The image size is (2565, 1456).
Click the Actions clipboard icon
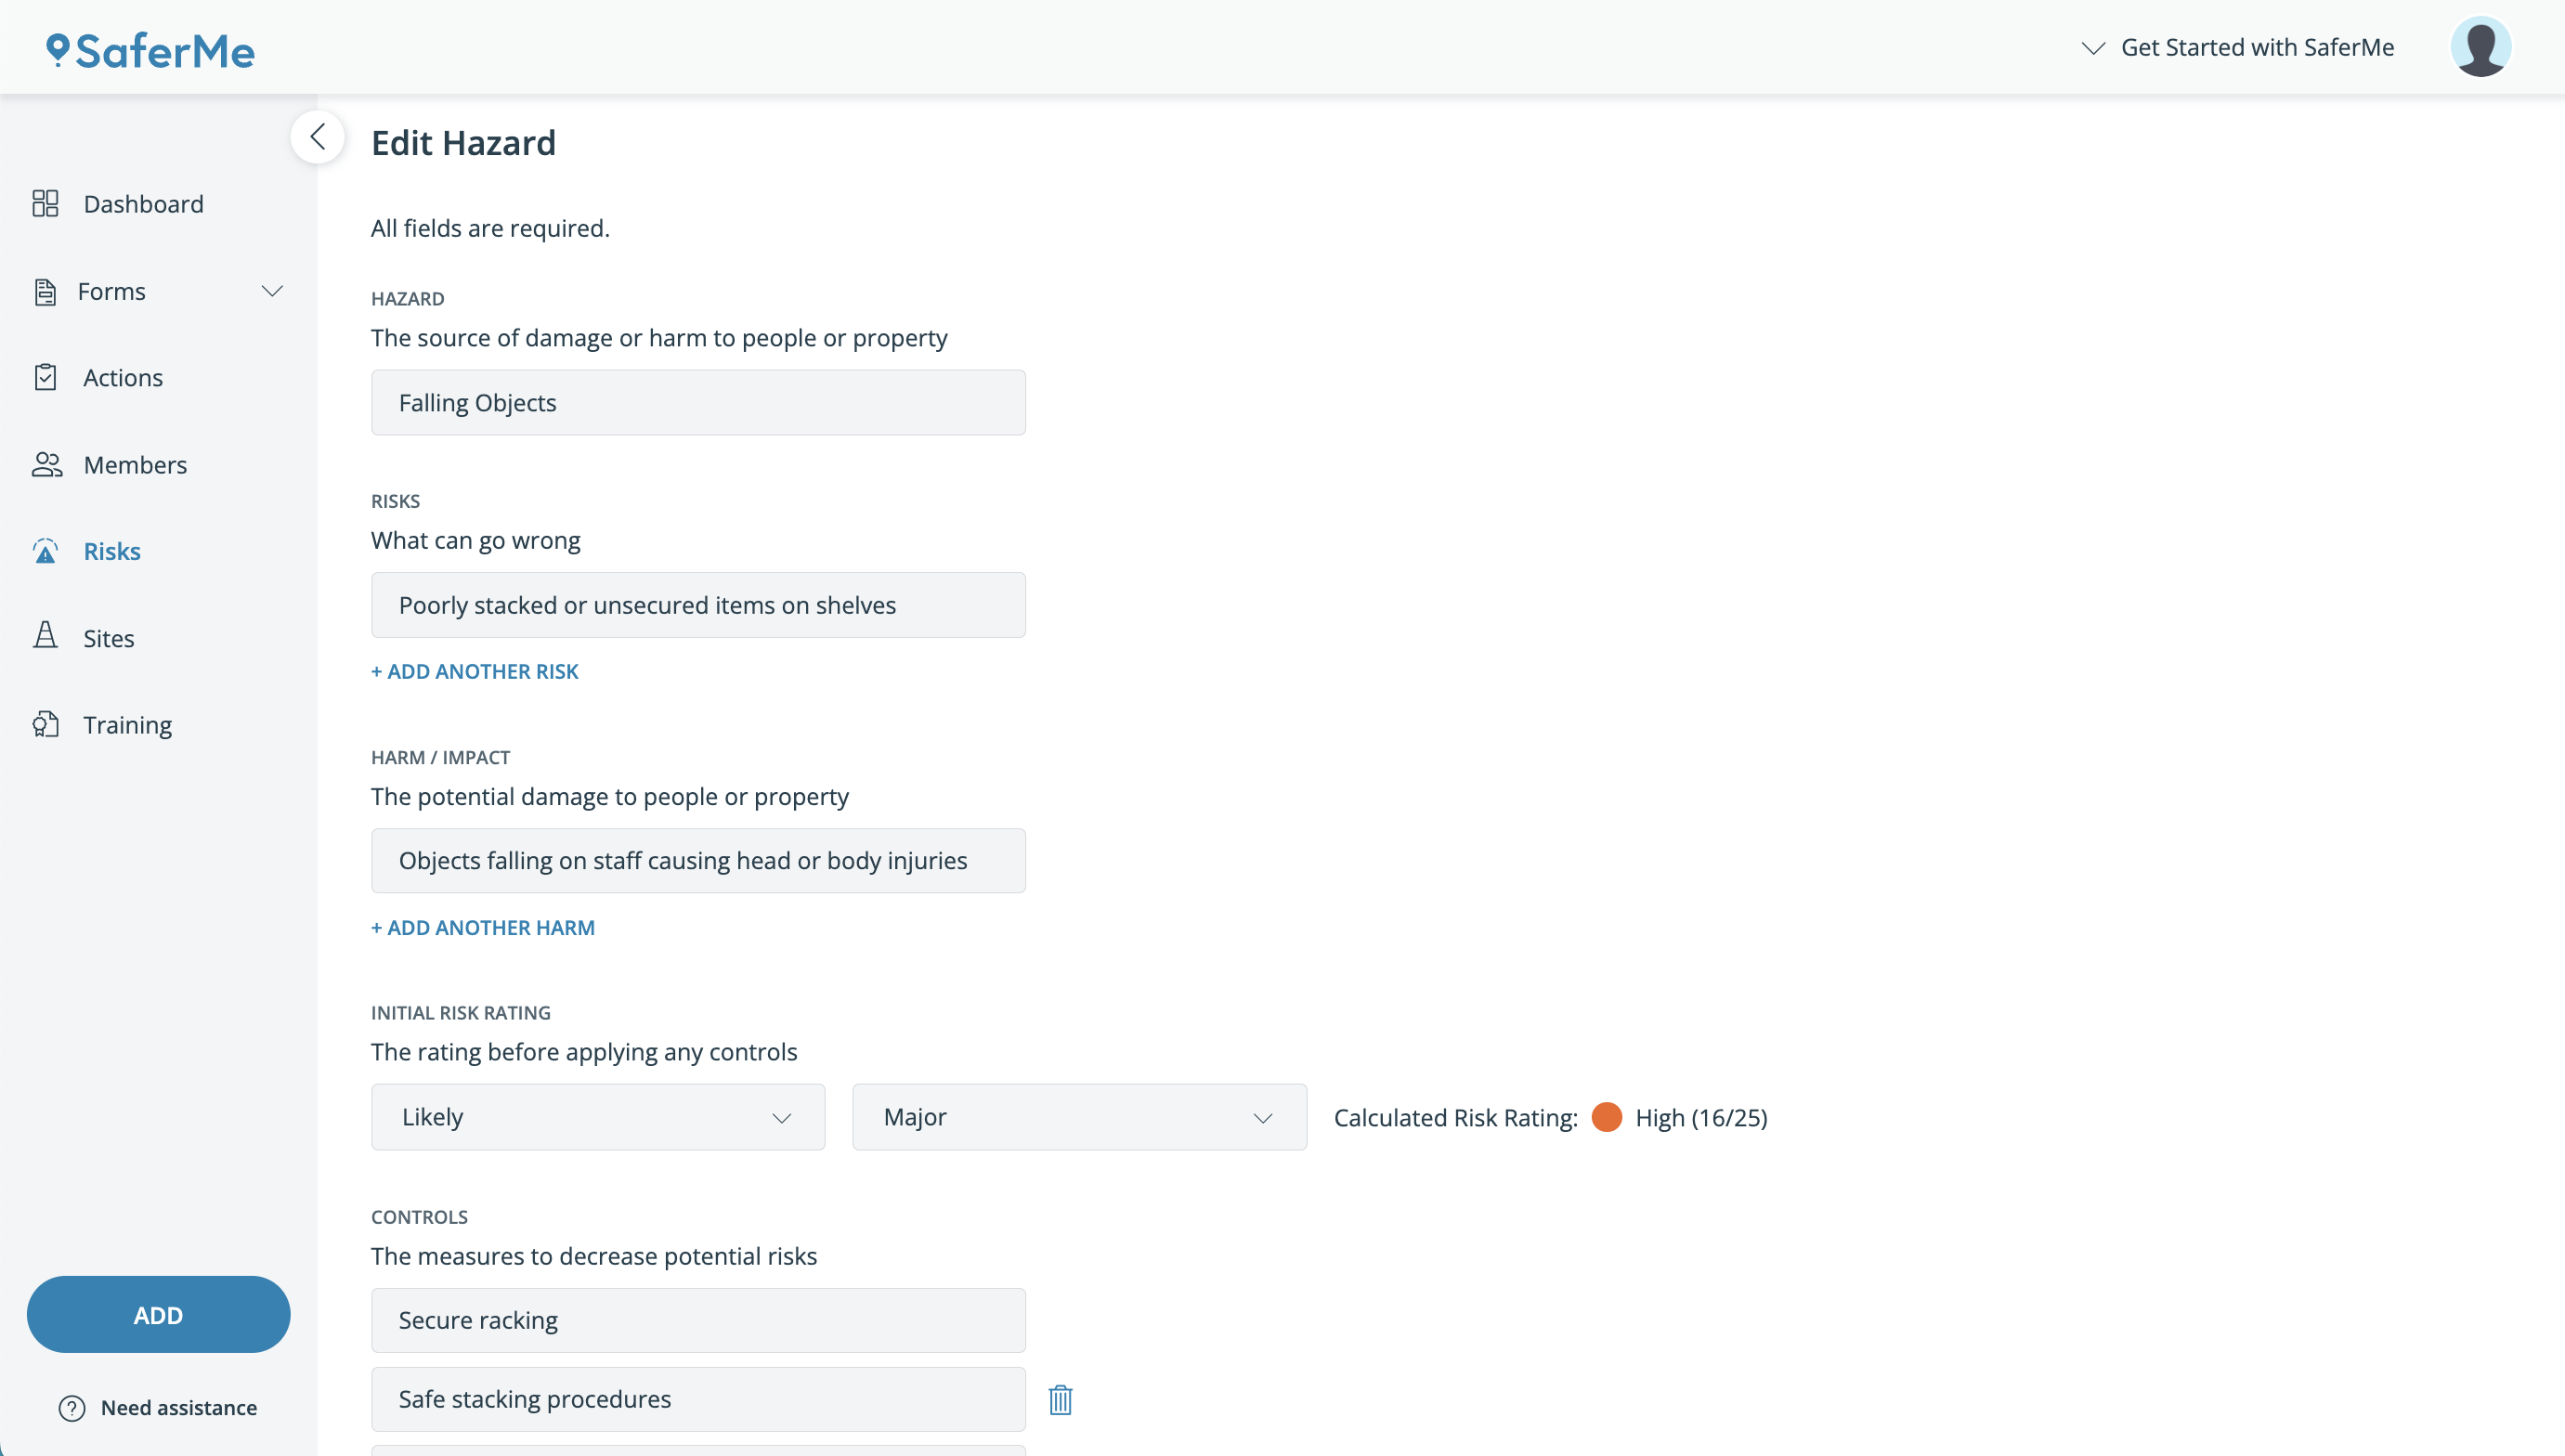pos(45,378)
